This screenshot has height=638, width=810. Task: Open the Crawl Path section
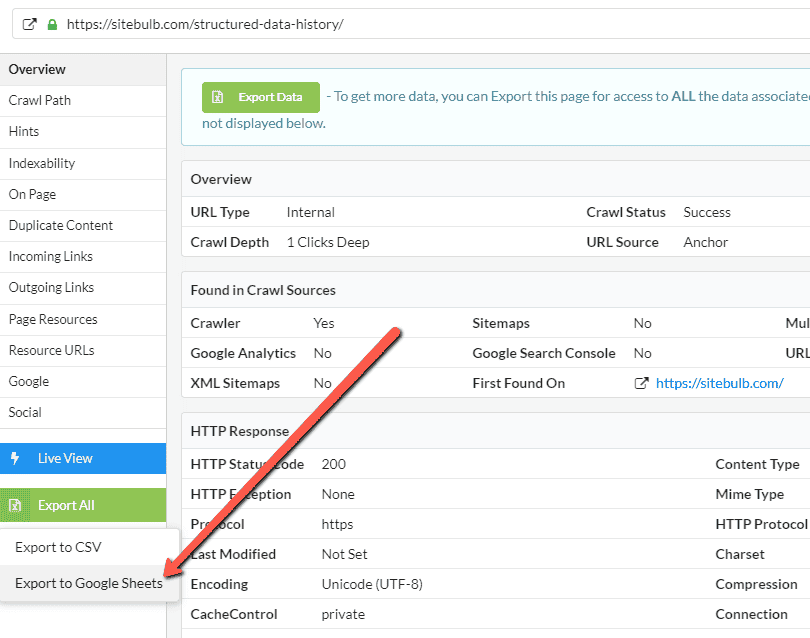83,101
